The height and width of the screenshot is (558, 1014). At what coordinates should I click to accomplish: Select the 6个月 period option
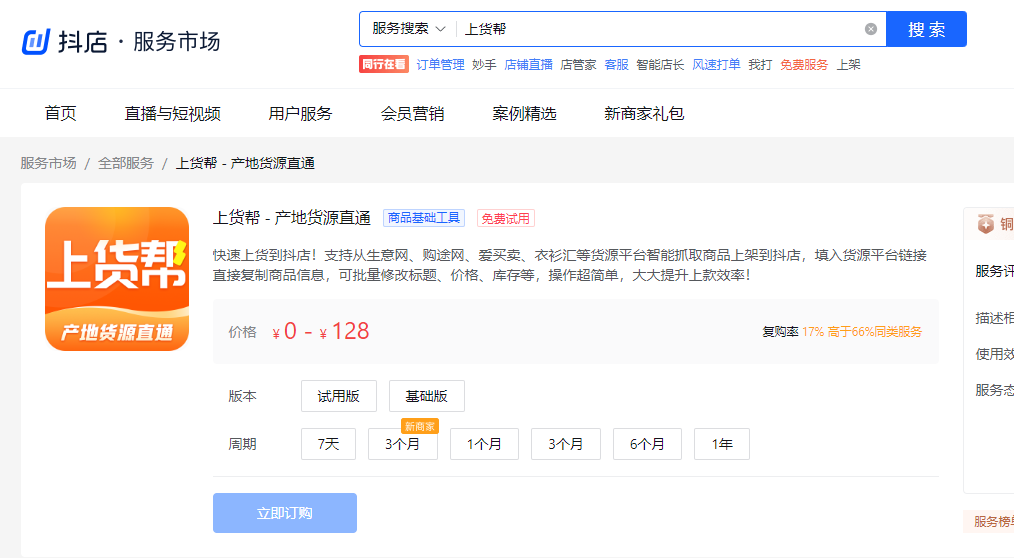[647, 444]
